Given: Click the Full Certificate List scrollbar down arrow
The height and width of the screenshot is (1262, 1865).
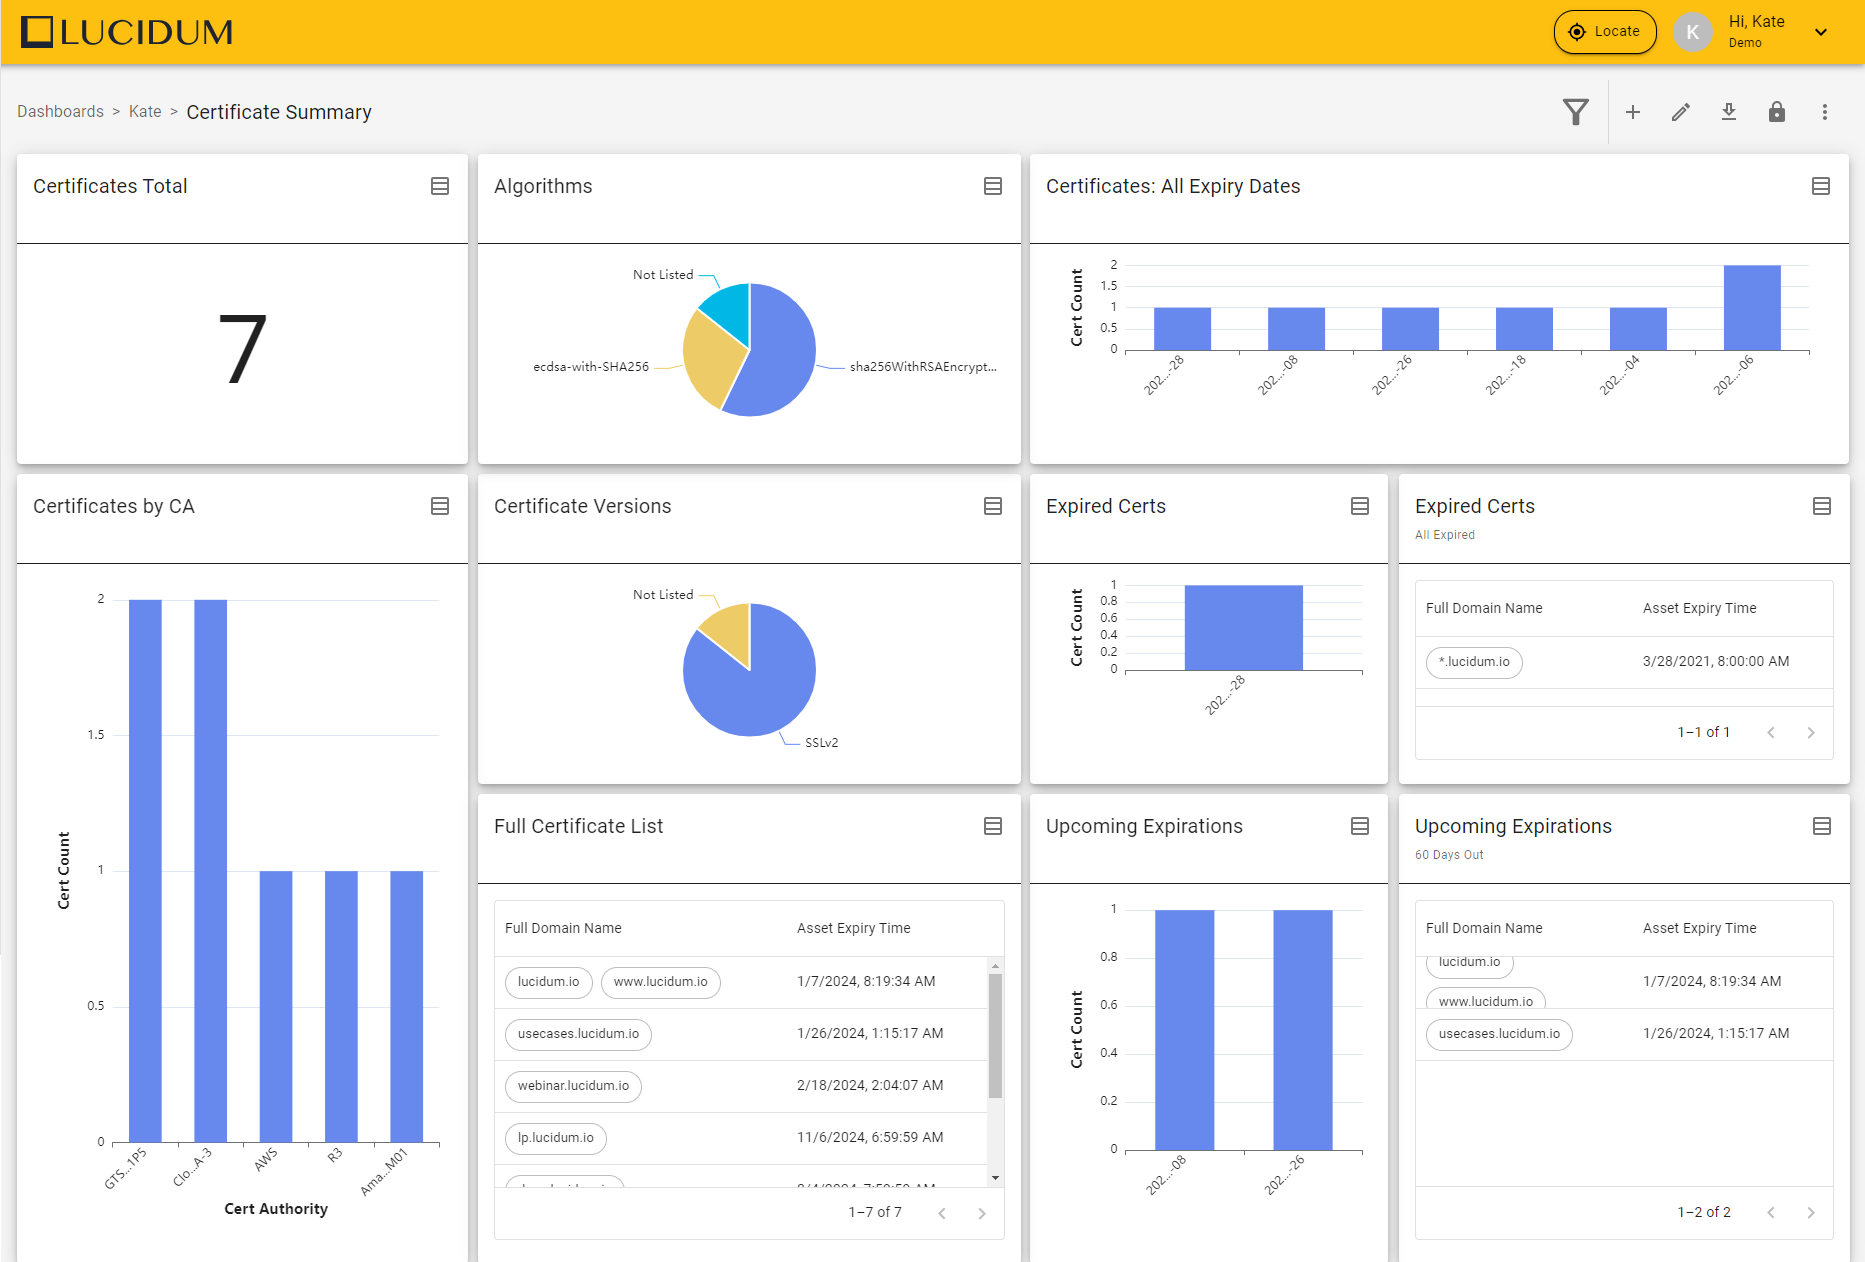Looking at the screenshot, I should coord(995,1178).
